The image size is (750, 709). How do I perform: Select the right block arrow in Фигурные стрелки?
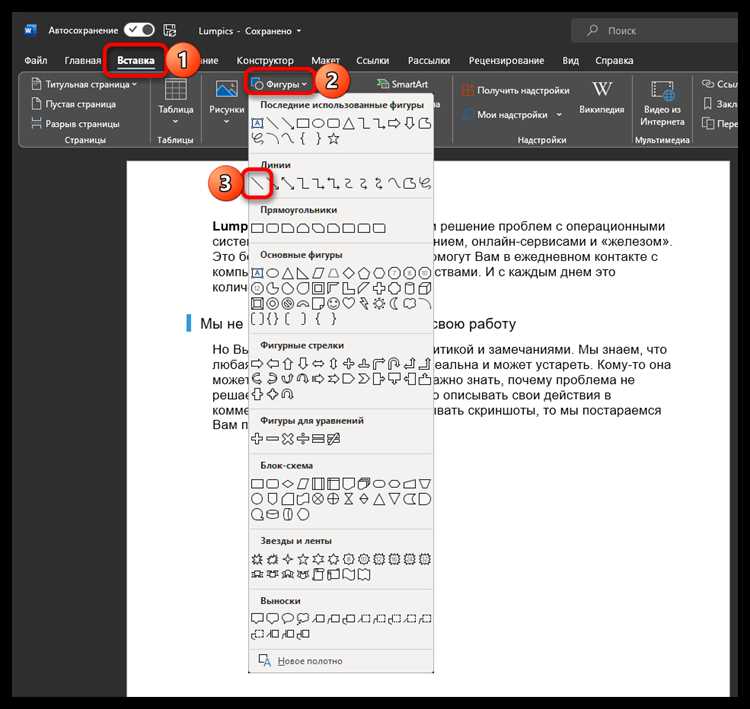coord(257,364)
